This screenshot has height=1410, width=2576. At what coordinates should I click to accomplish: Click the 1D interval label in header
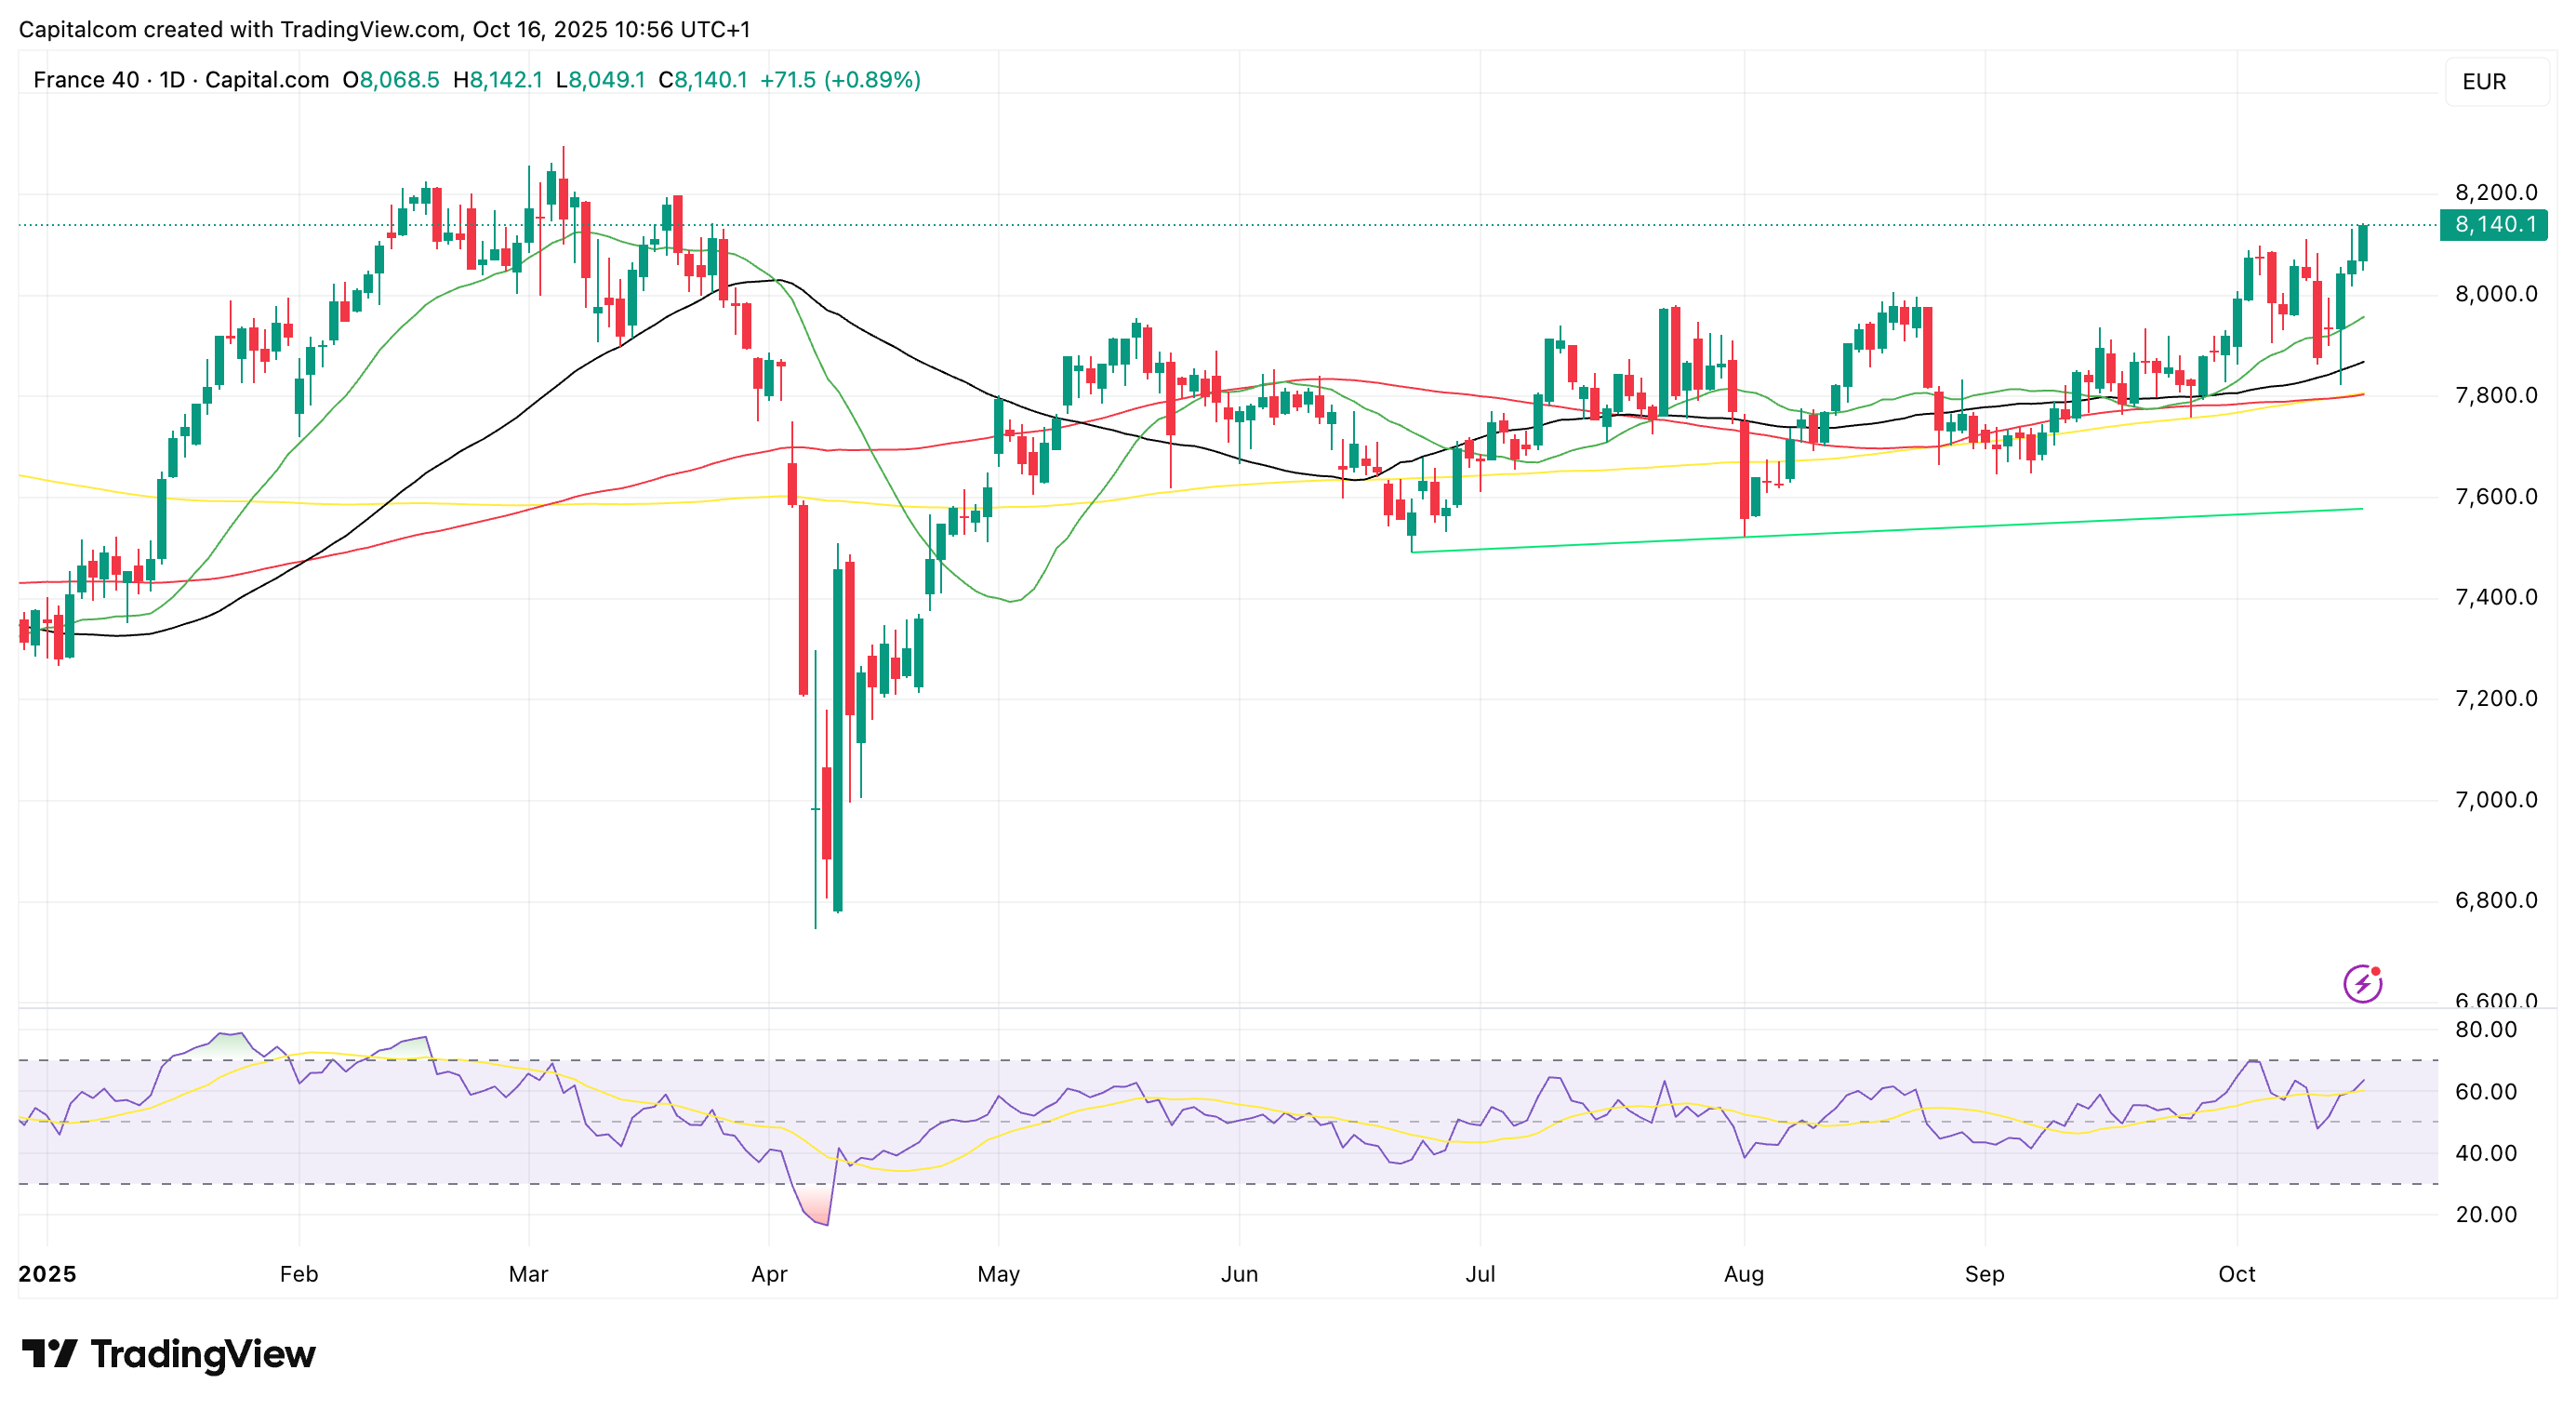(172, 80)
